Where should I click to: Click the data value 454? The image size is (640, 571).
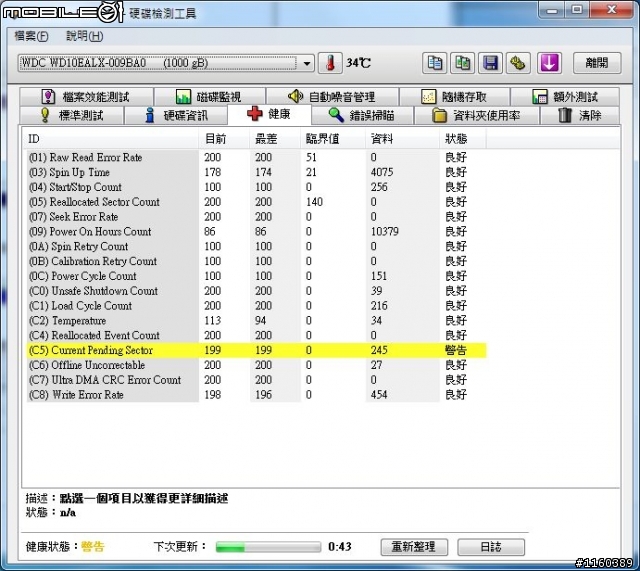[379, 395]
